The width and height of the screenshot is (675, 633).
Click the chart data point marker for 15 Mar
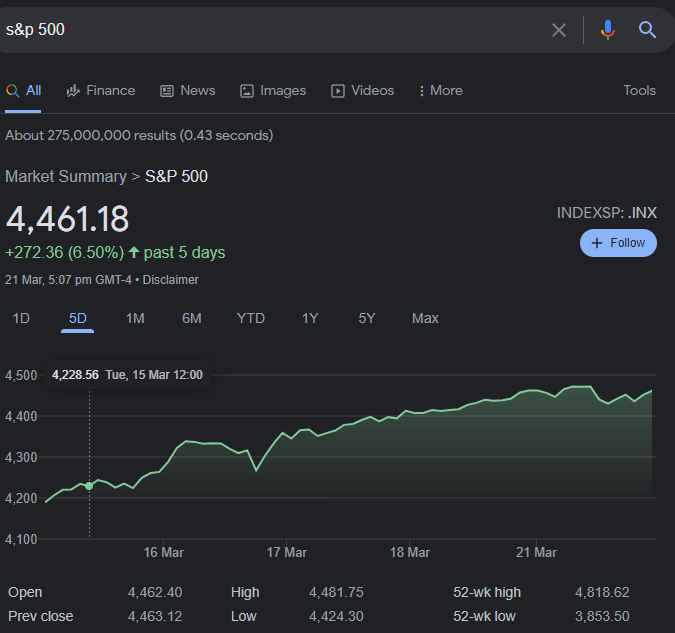89,486
